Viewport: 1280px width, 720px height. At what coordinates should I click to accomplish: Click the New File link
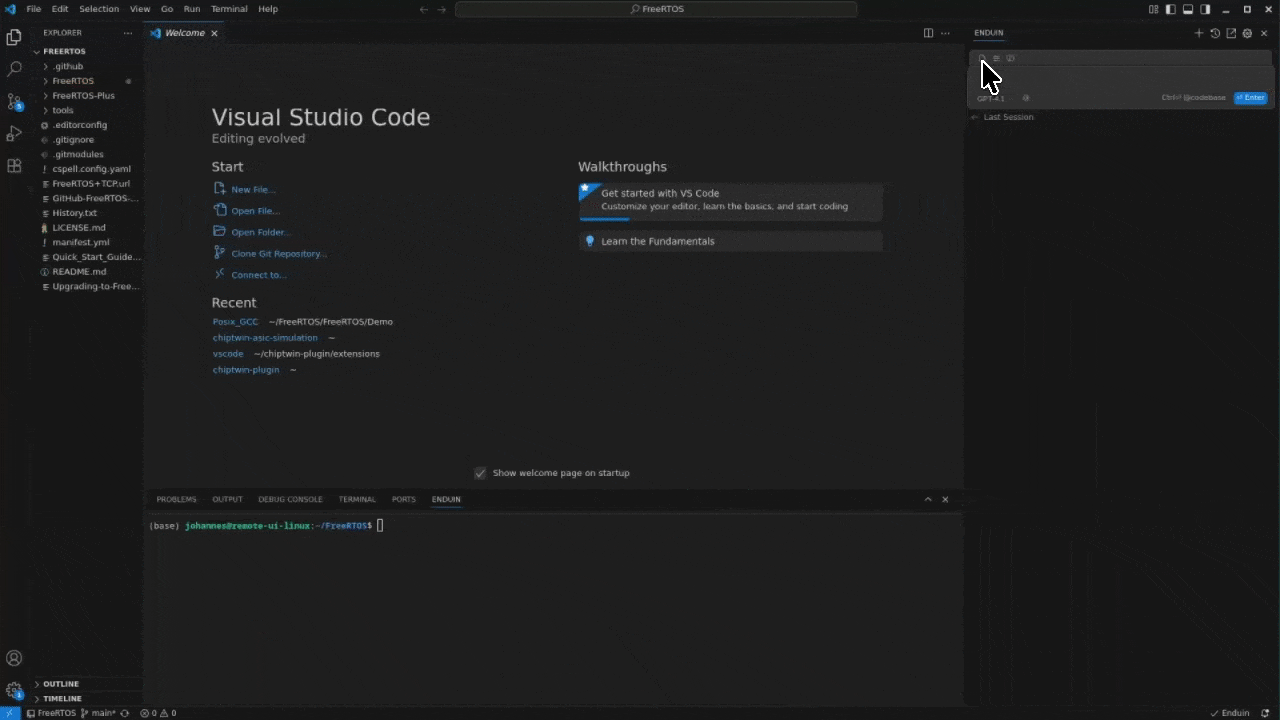tap(253, 190)
